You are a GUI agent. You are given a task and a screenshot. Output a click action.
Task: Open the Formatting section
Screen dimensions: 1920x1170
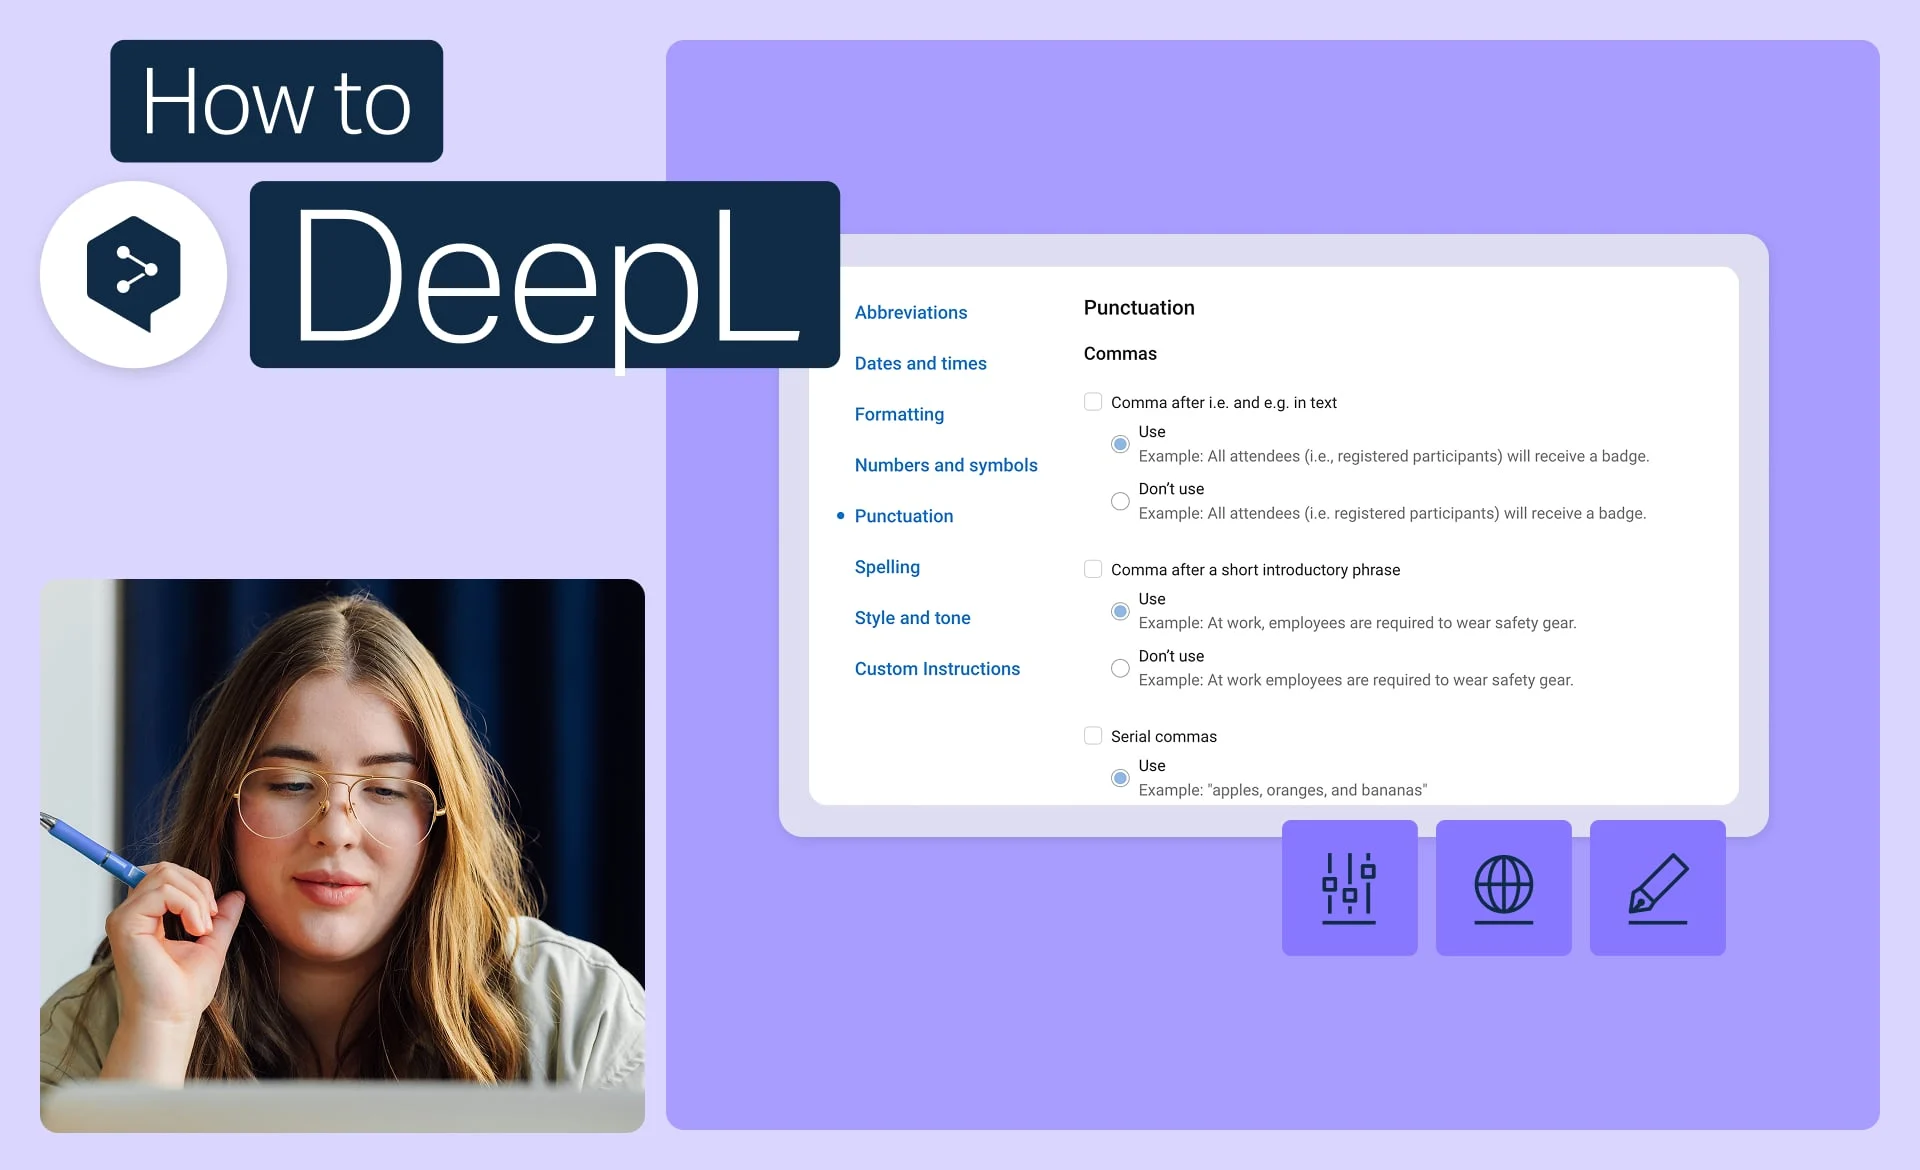(x=899, y=414)
